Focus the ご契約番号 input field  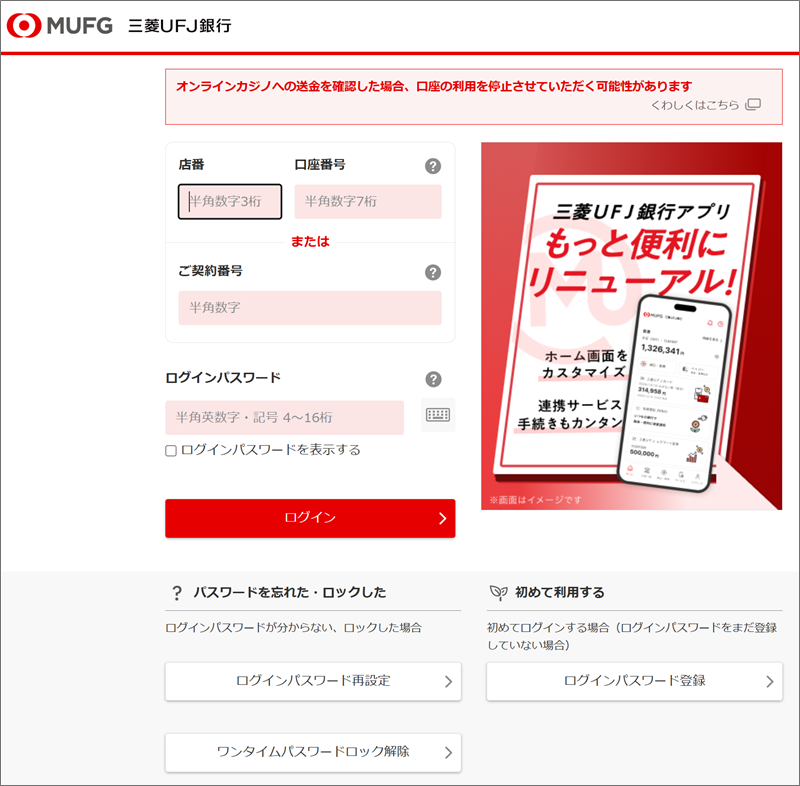click(x=310, y=308)
